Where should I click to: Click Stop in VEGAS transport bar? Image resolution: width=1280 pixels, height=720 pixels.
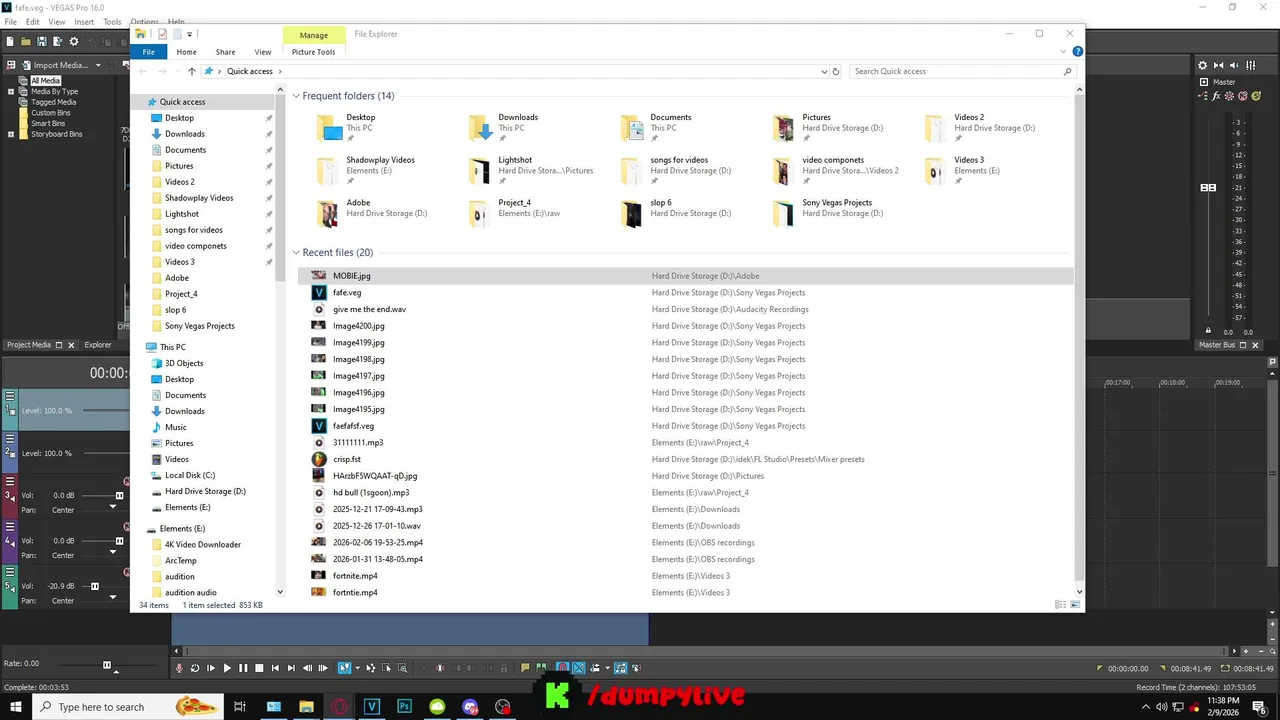point(259,668)
